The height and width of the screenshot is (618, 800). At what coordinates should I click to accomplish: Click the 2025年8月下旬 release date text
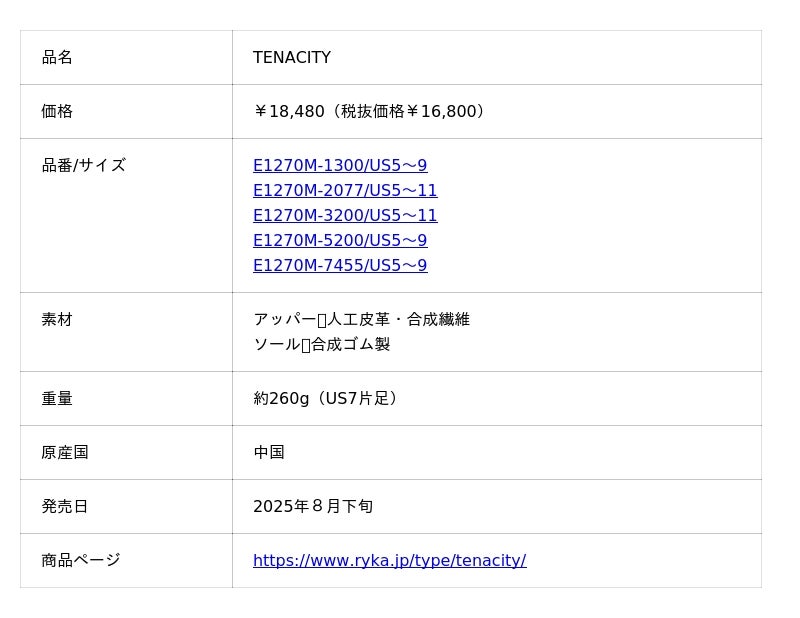(313, 507)
